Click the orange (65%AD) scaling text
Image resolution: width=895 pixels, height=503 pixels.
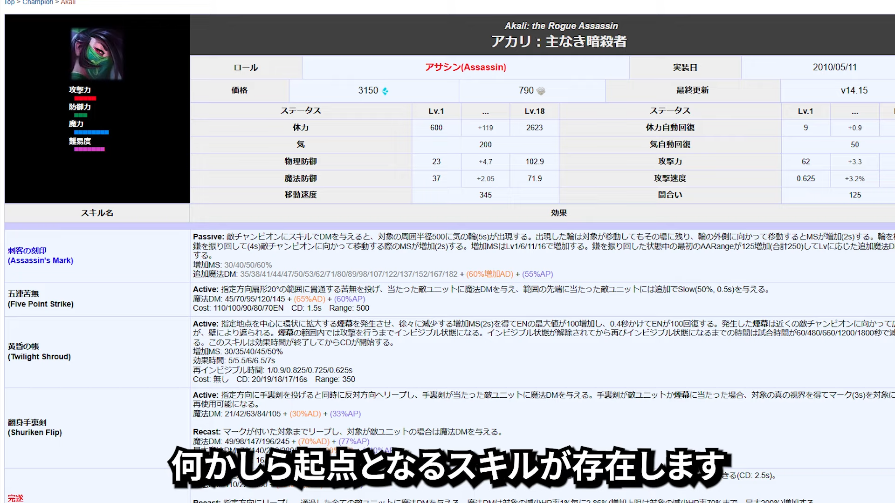[309, 299]
